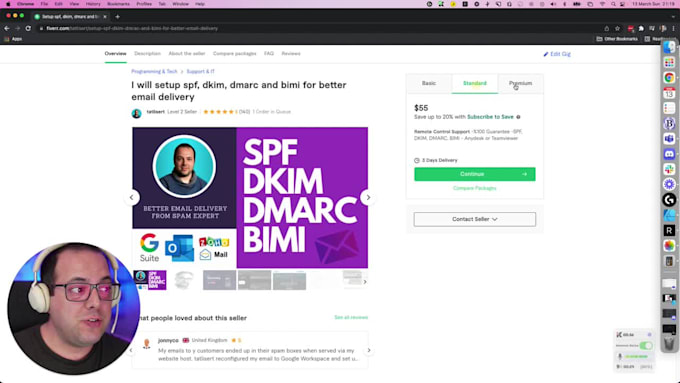This screenshot has height=383, width=680.
Task: Bookmark this page with the star icon
Action: 618,28
